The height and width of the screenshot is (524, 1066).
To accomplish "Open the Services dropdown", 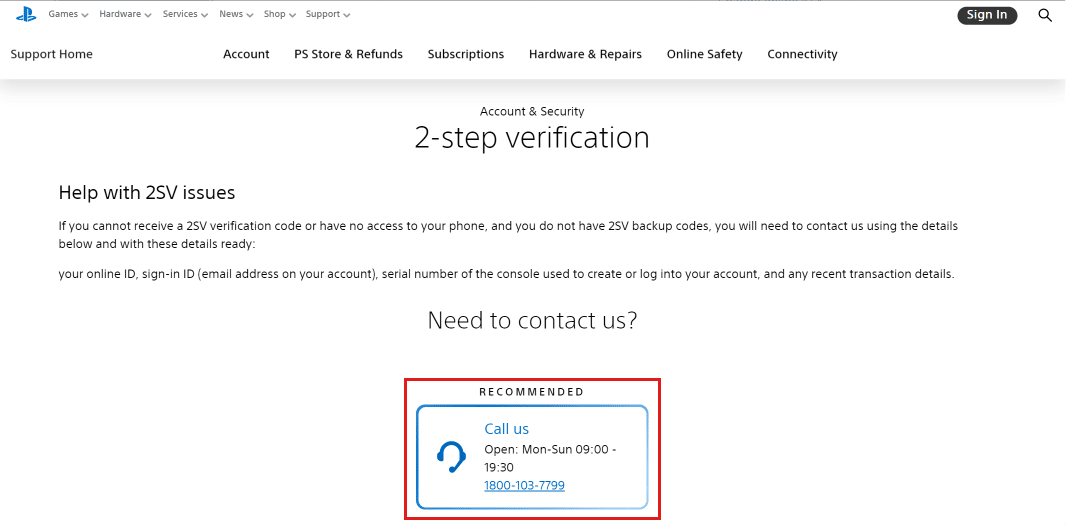I will pos(186,14).
